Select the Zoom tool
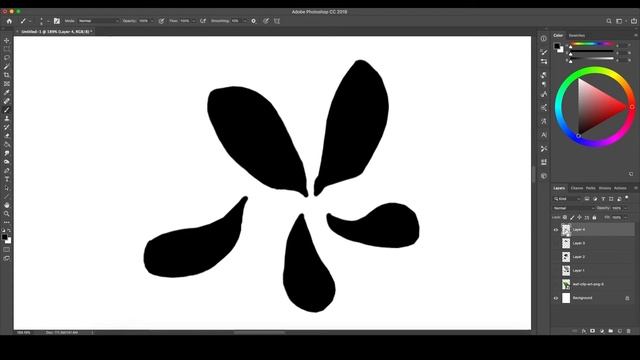This screenshot has width=640, height=360. coord(7,213)
